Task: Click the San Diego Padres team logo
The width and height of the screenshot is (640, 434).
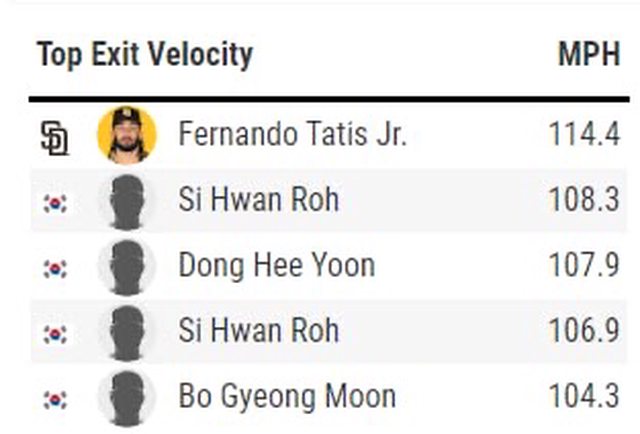Action: click(x=54, y=137)
